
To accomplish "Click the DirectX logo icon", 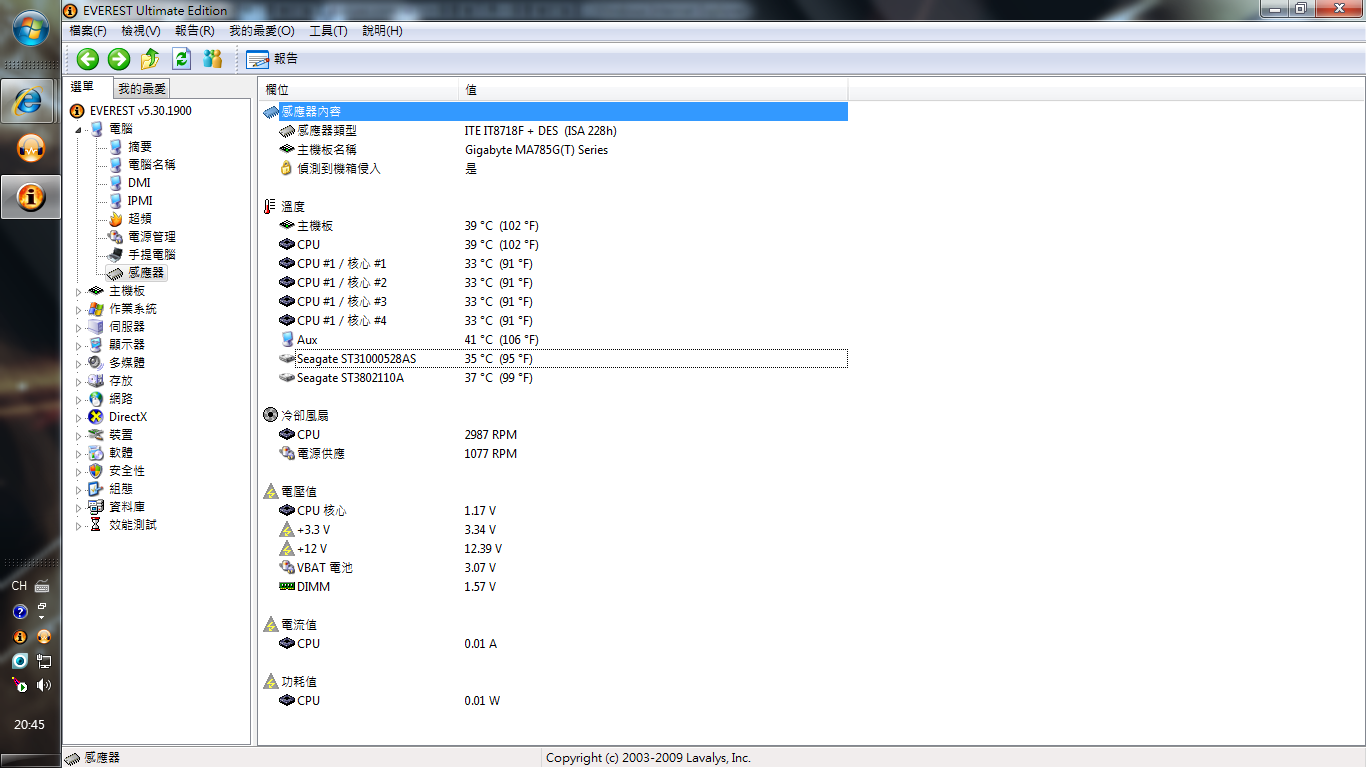I will 96,417.
